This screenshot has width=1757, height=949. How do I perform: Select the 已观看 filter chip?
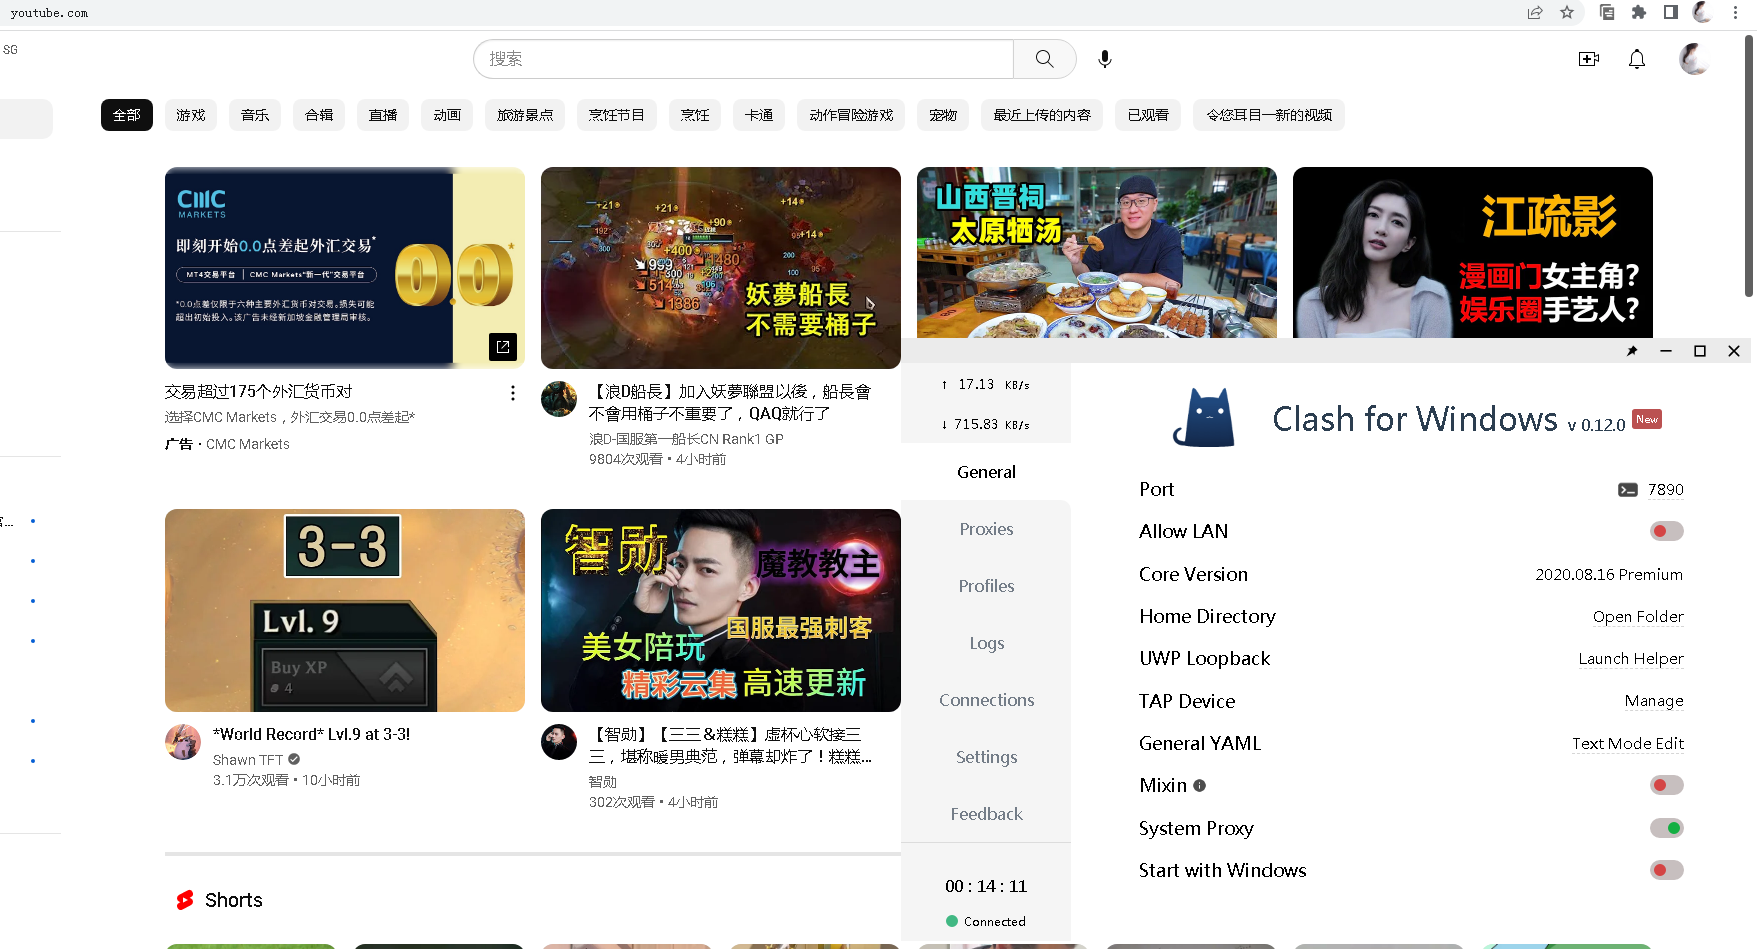pos(1148,115)
